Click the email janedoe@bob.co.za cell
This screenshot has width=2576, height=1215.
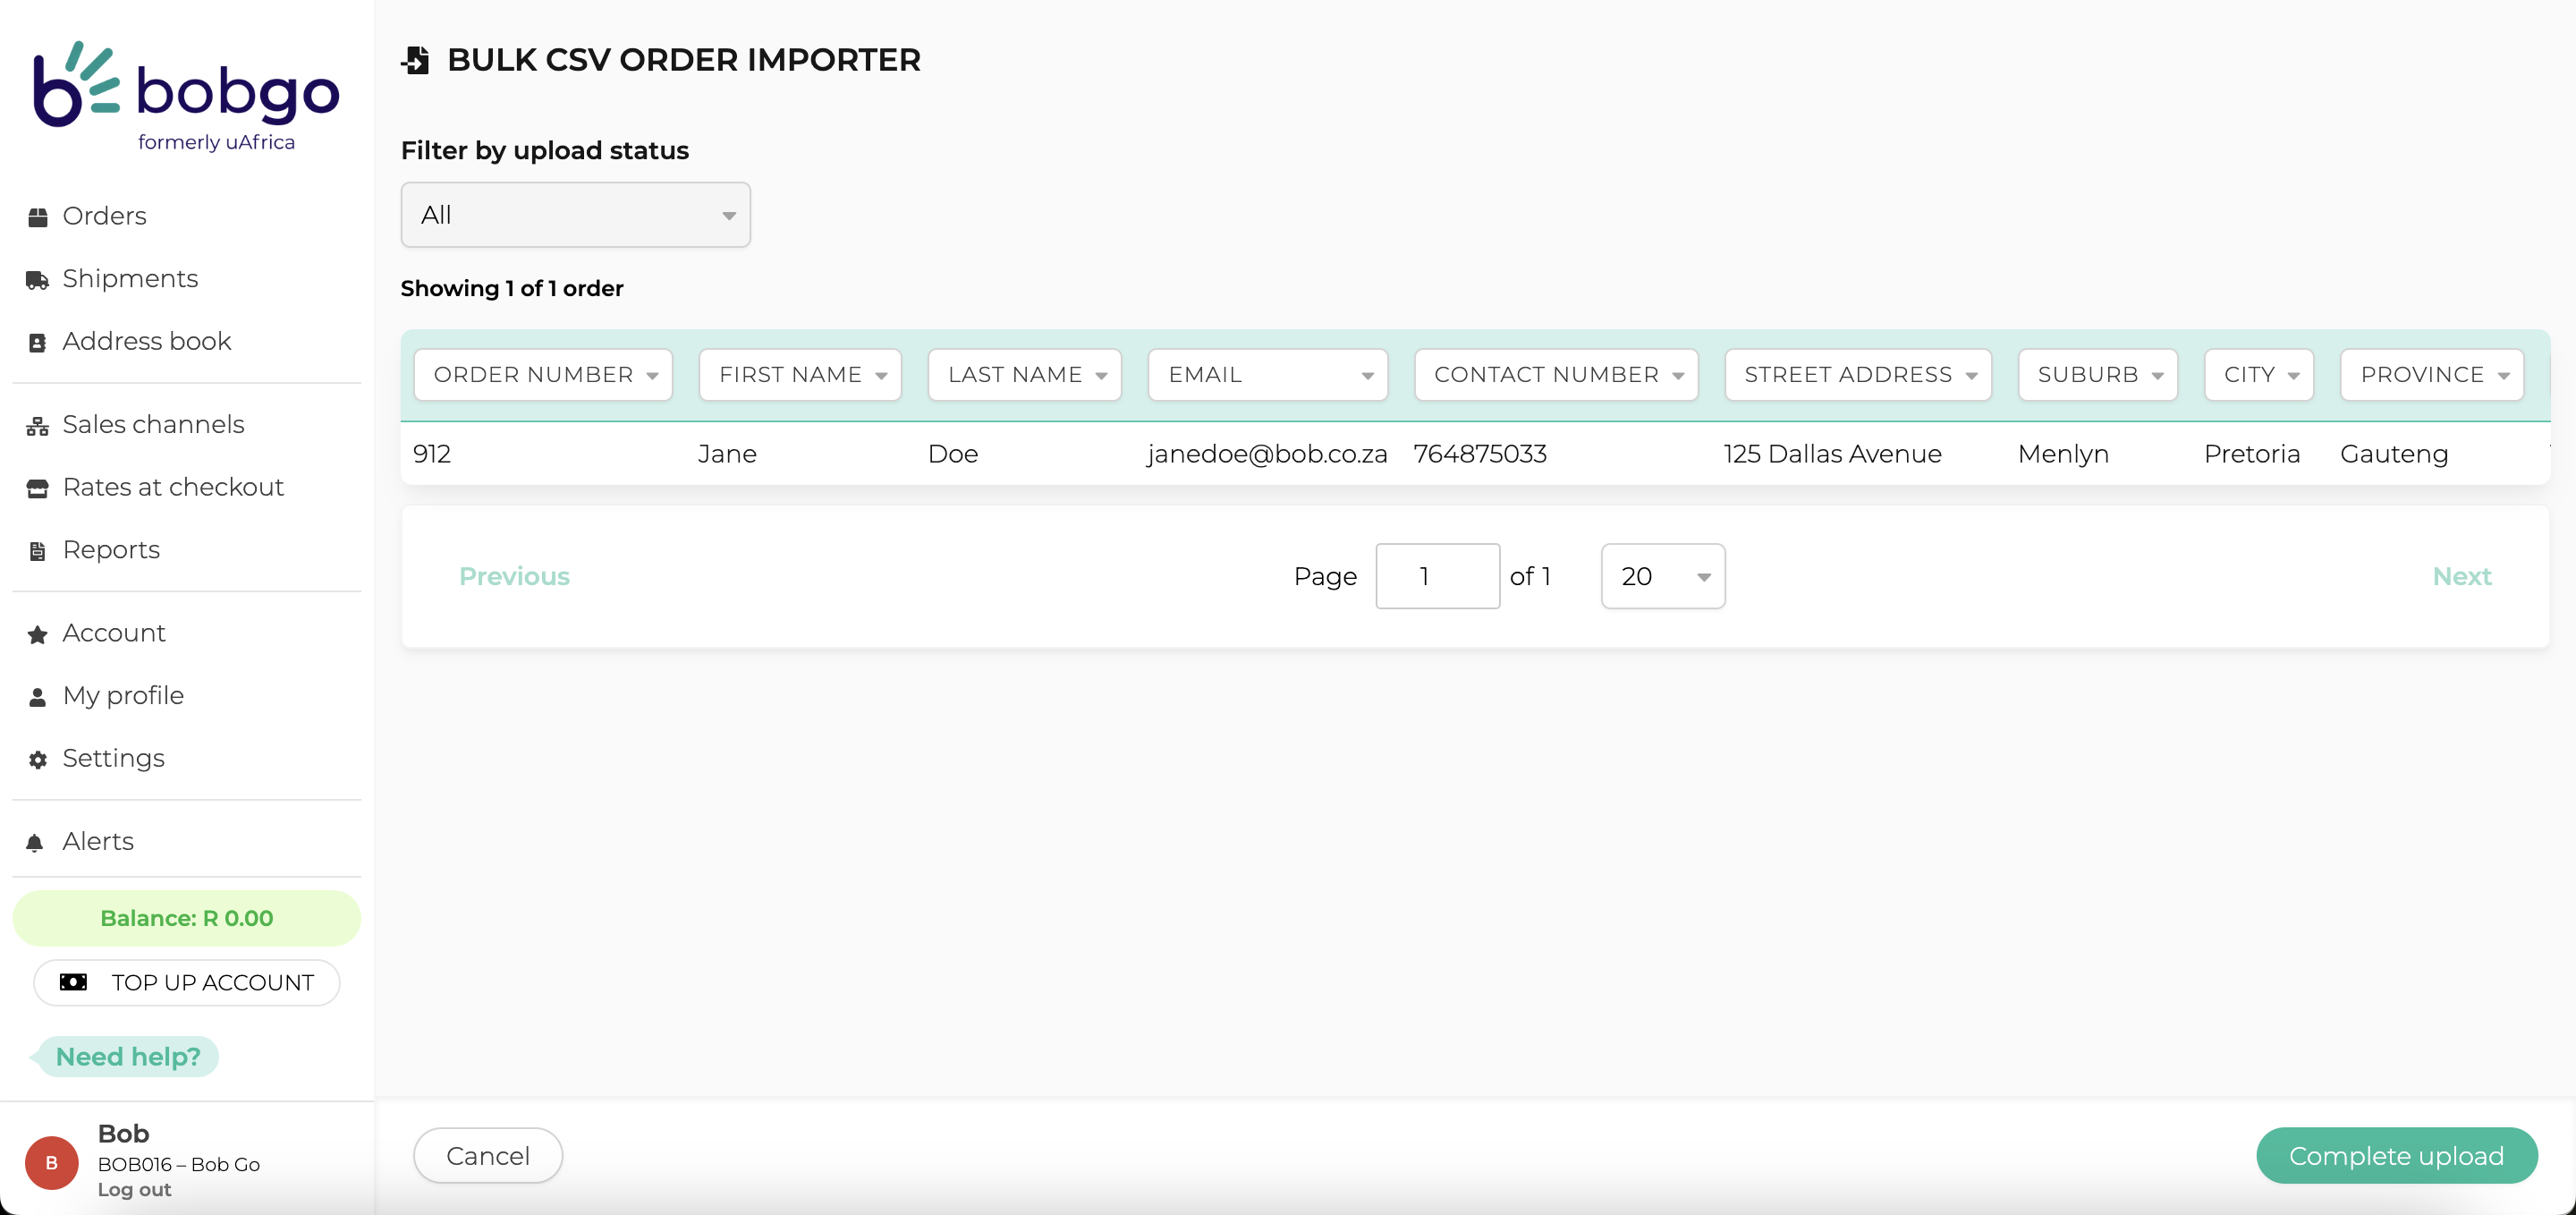click(1267, 454)
